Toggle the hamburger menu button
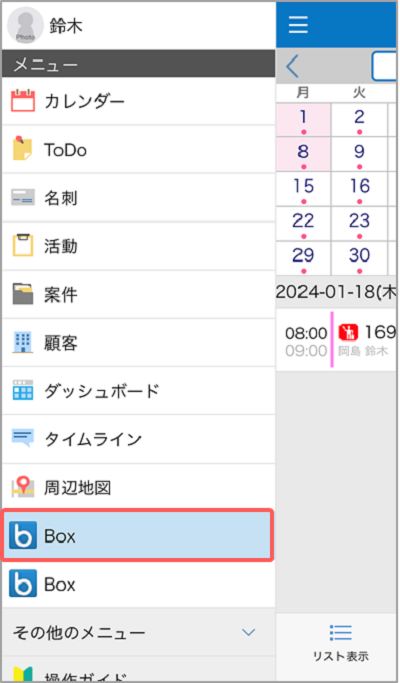This screenshot has height=683, width=400. coord(298,24)
